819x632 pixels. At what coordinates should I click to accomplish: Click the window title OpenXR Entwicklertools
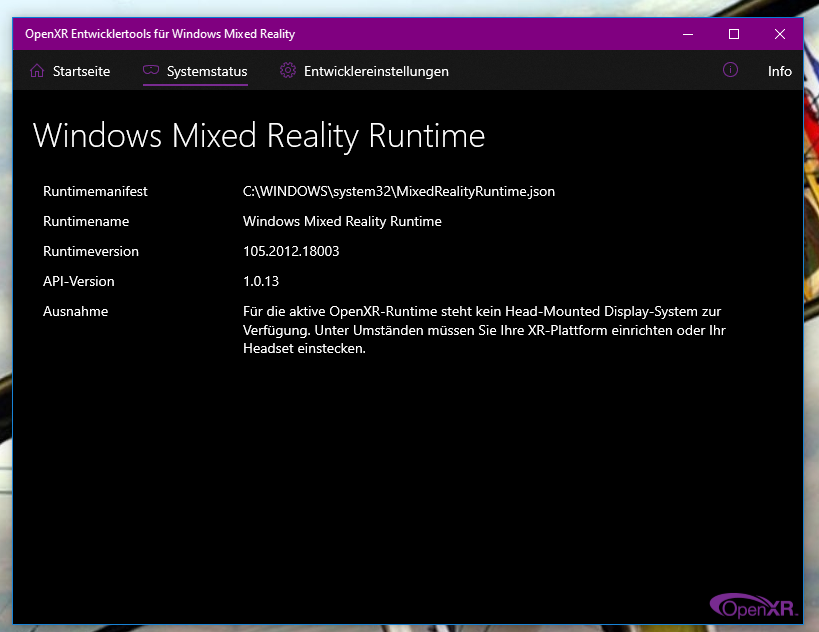[x=160, y=34]
